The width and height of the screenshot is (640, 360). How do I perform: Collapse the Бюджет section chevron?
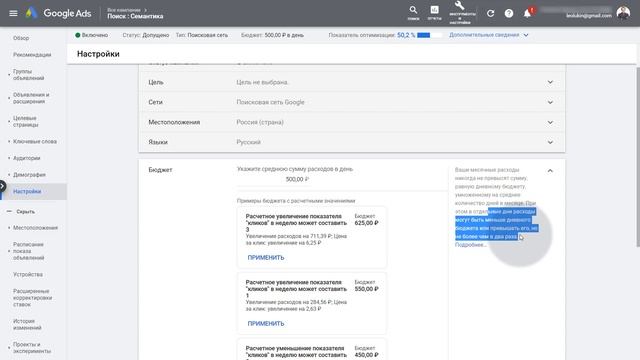(x=550, y=171)
